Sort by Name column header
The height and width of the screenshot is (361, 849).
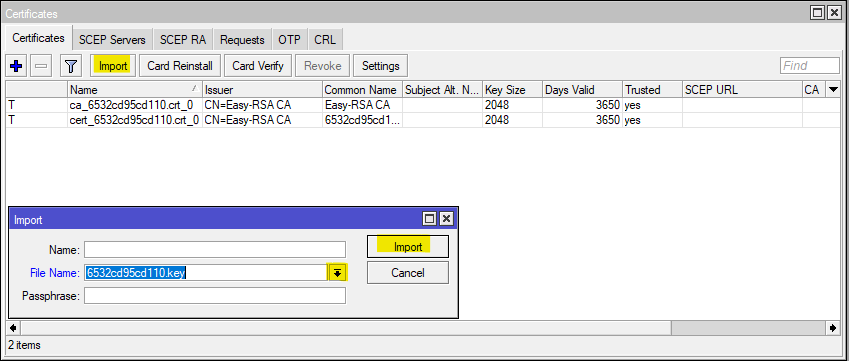click(x=135, y=89)
